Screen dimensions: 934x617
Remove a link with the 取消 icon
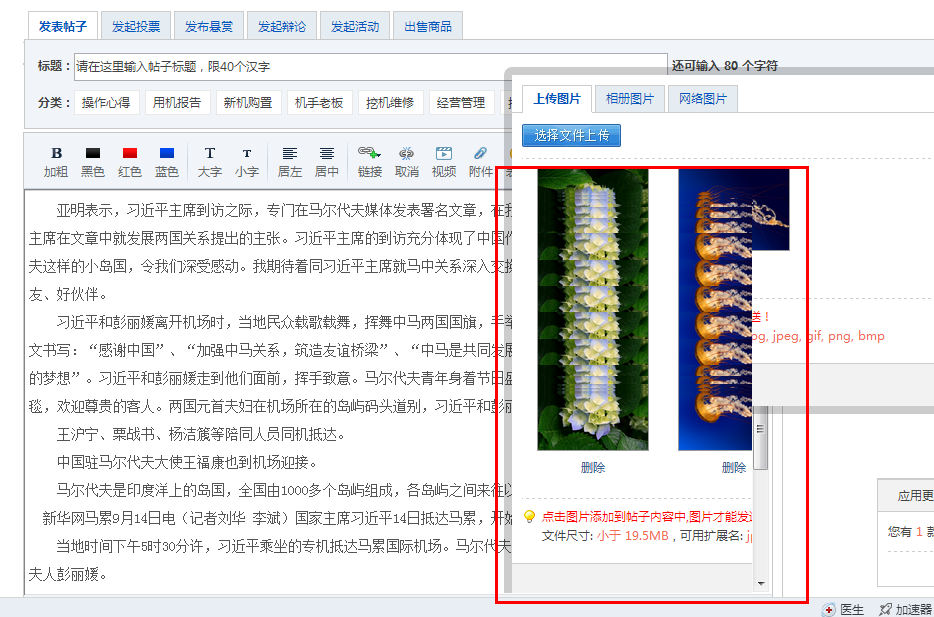[x=406, y=161]
